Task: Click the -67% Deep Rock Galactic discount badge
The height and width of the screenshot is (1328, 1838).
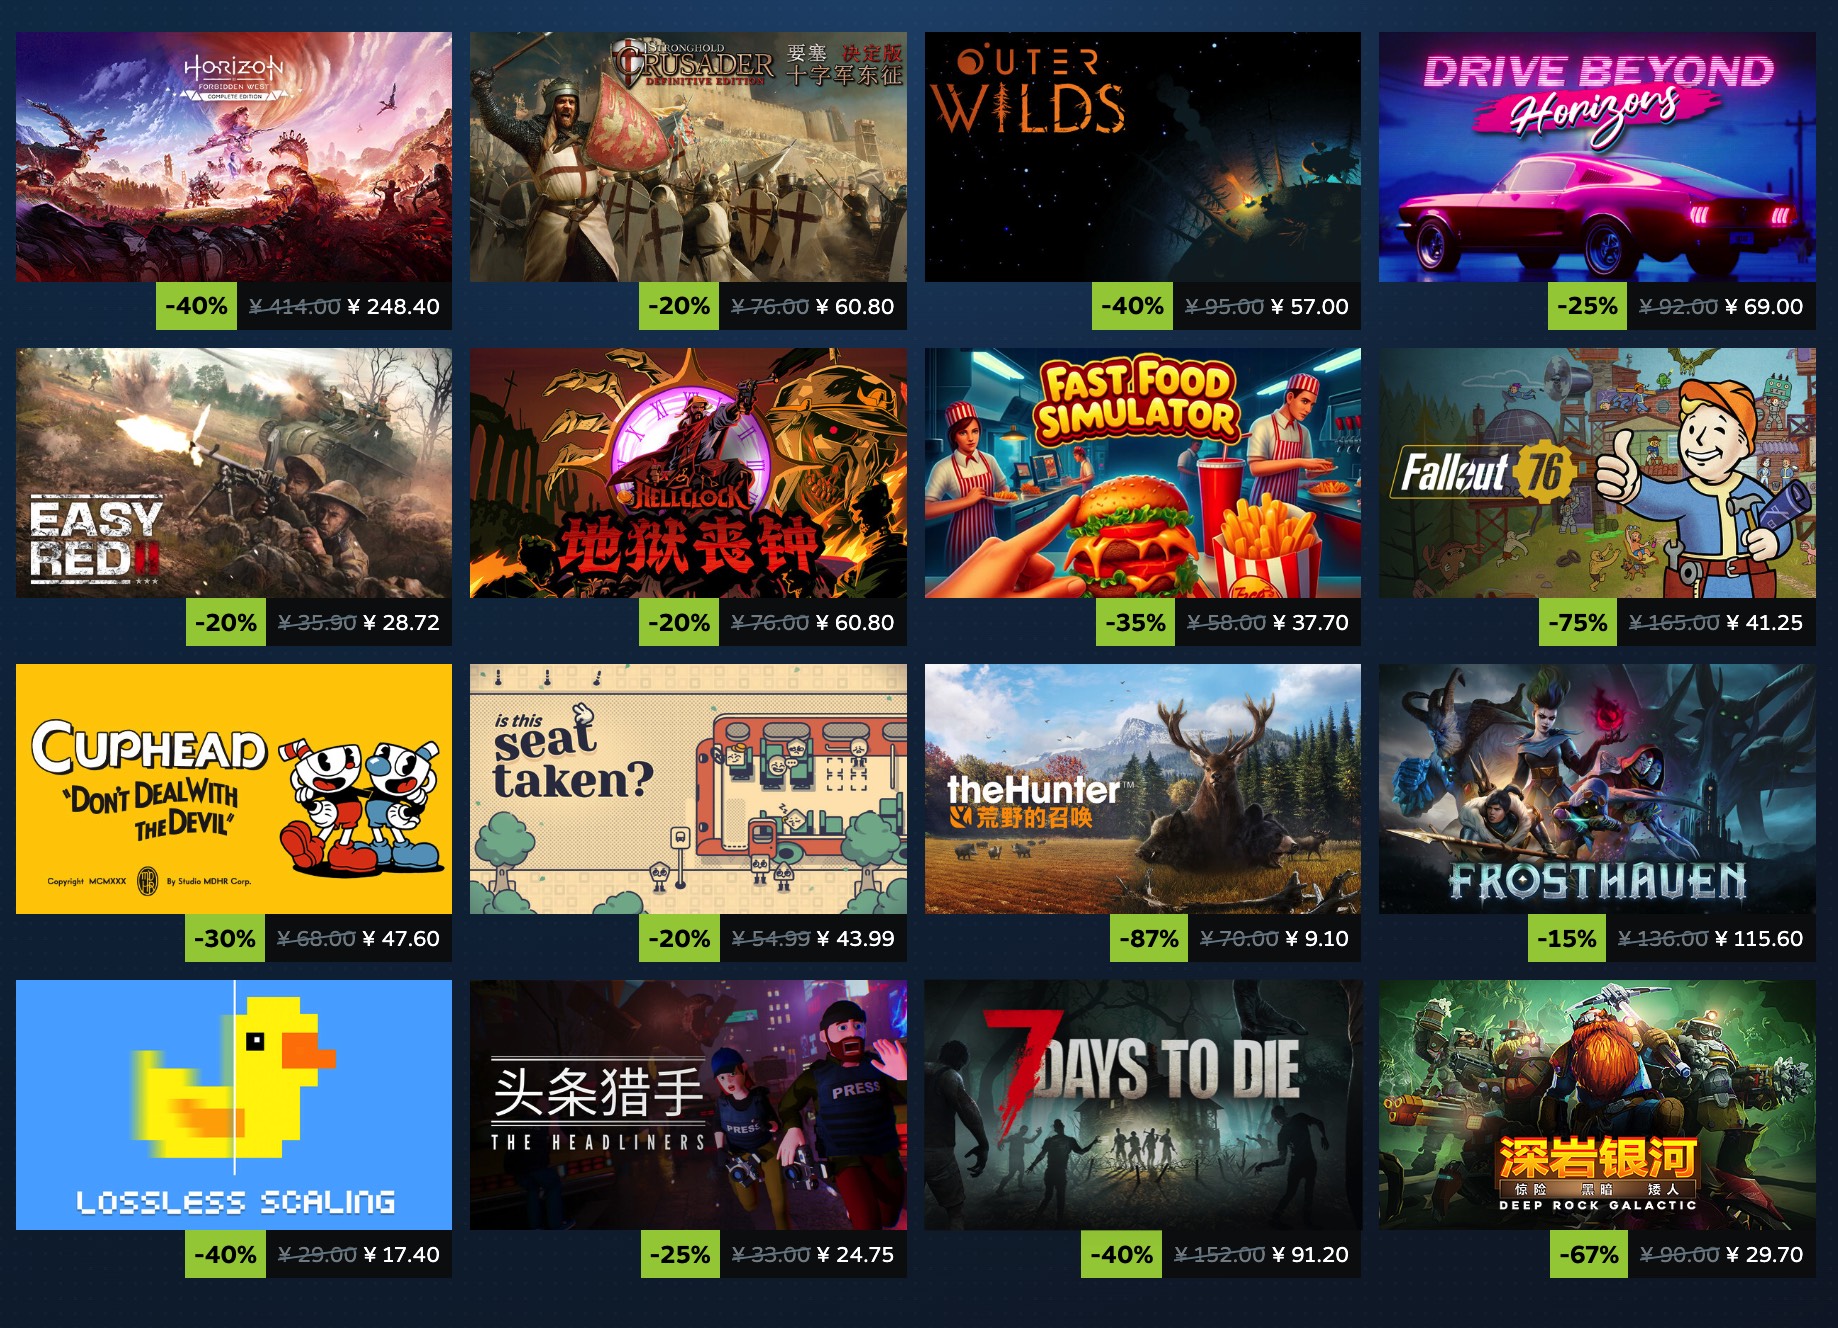Action: click(x=1588, y=1254)
